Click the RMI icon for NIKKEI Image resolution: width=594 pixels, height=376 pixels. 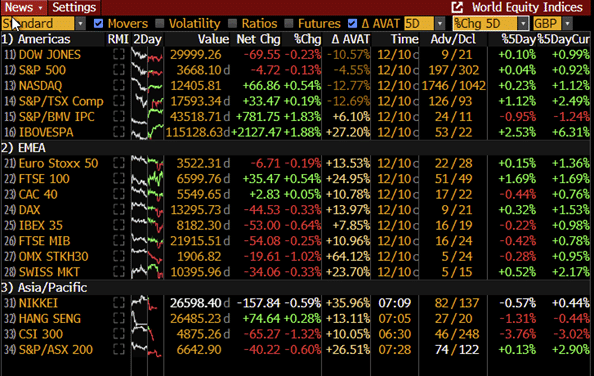tap(119, 303)
